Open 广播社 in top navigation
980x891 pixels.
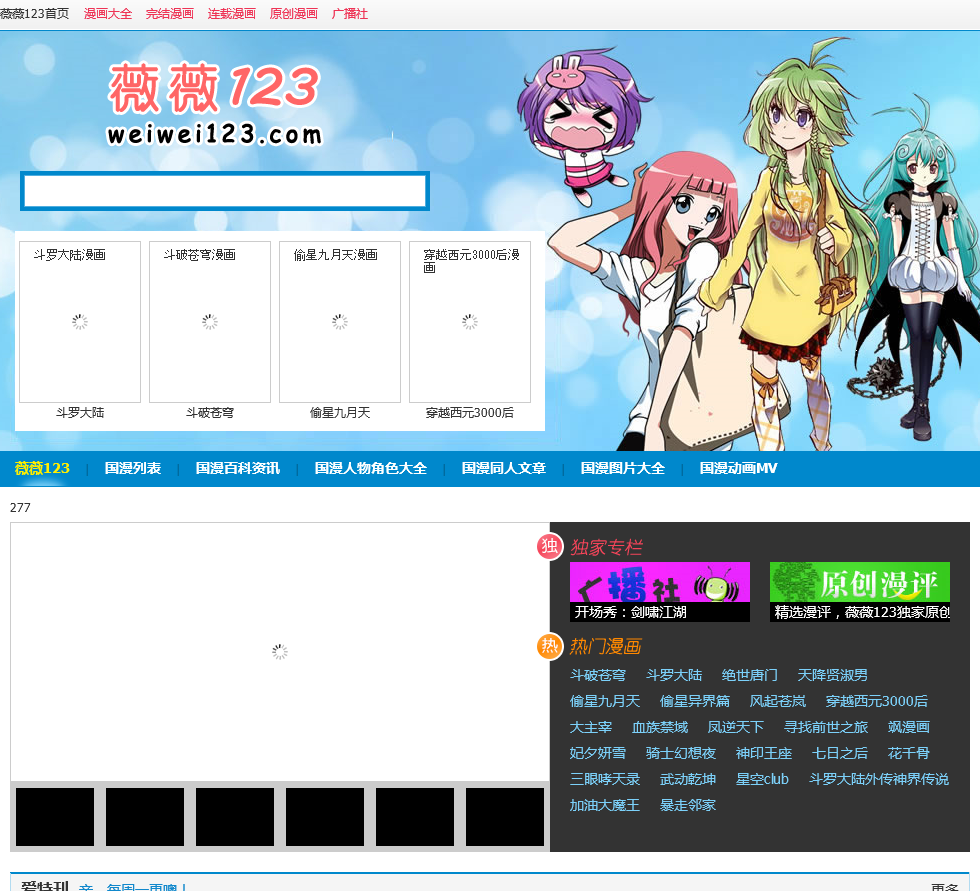[x=349, y=14]
